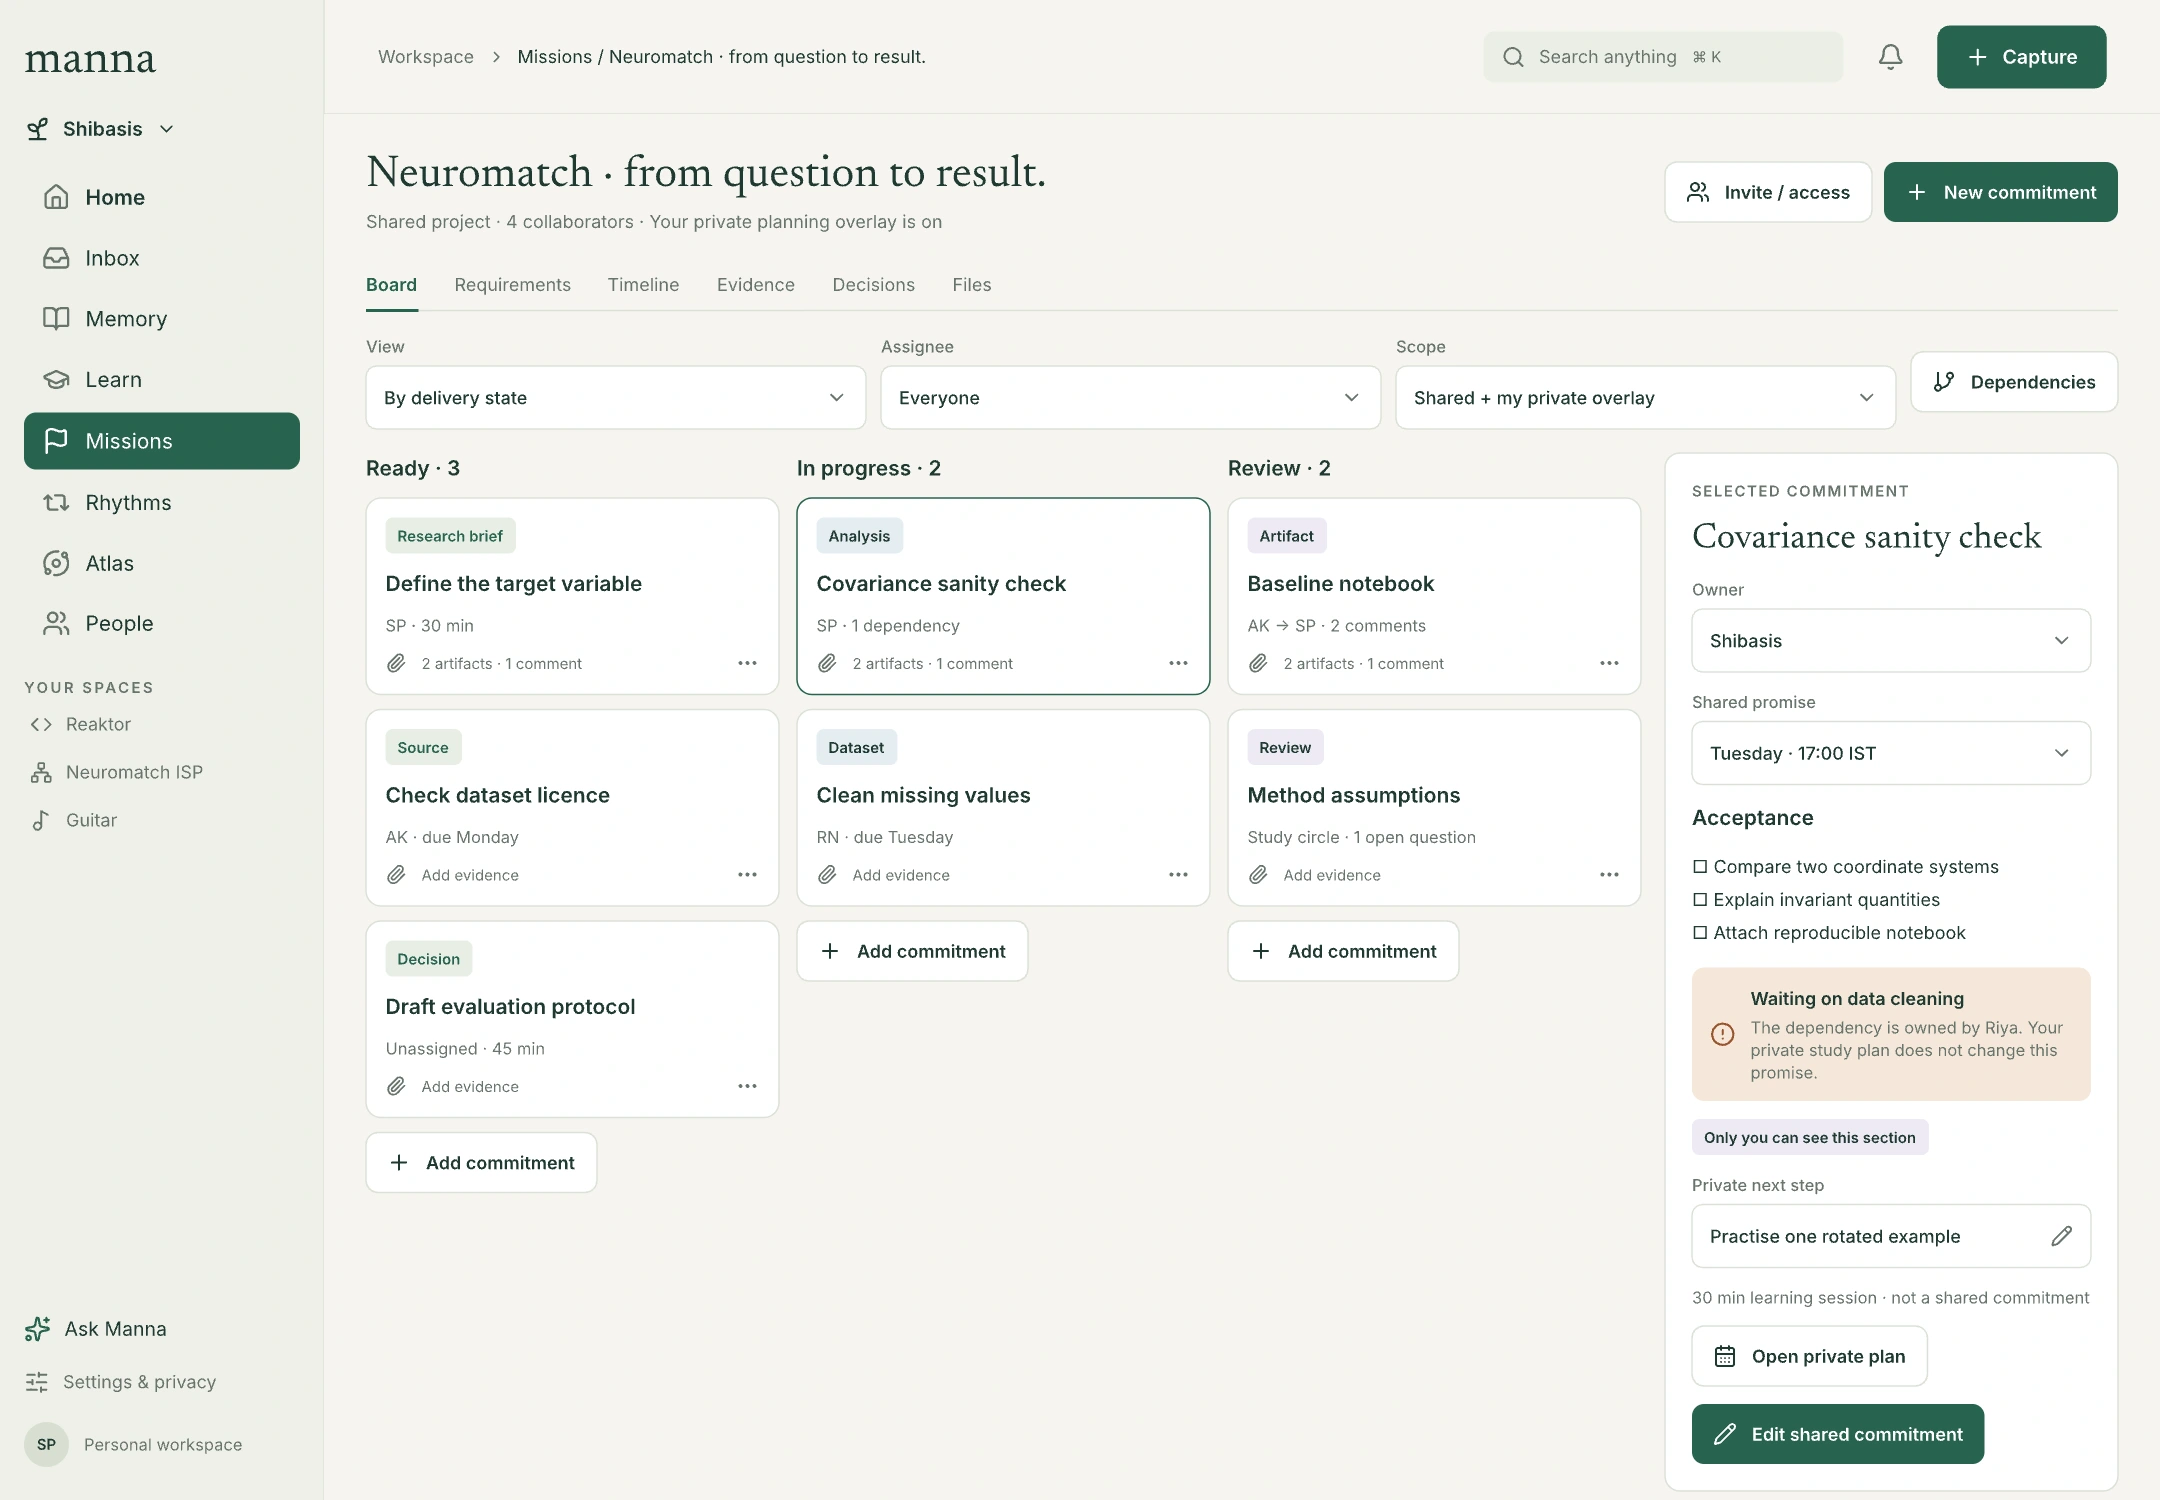Screen dimensions: 2160x1500
Task: Switch to the Requirements tab
Action: point(512,285)
